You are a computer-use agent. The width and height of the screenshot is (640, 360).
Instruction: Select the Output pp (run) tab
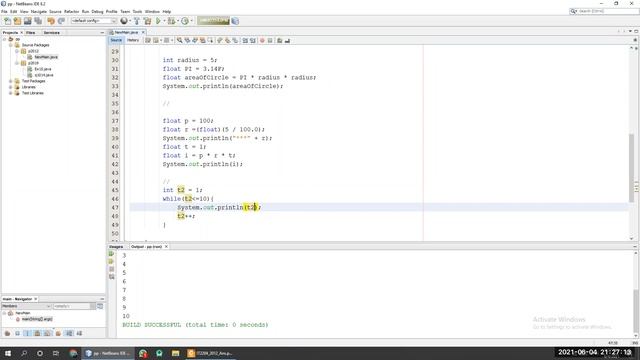pyautogui.click(x=147, y=247)
